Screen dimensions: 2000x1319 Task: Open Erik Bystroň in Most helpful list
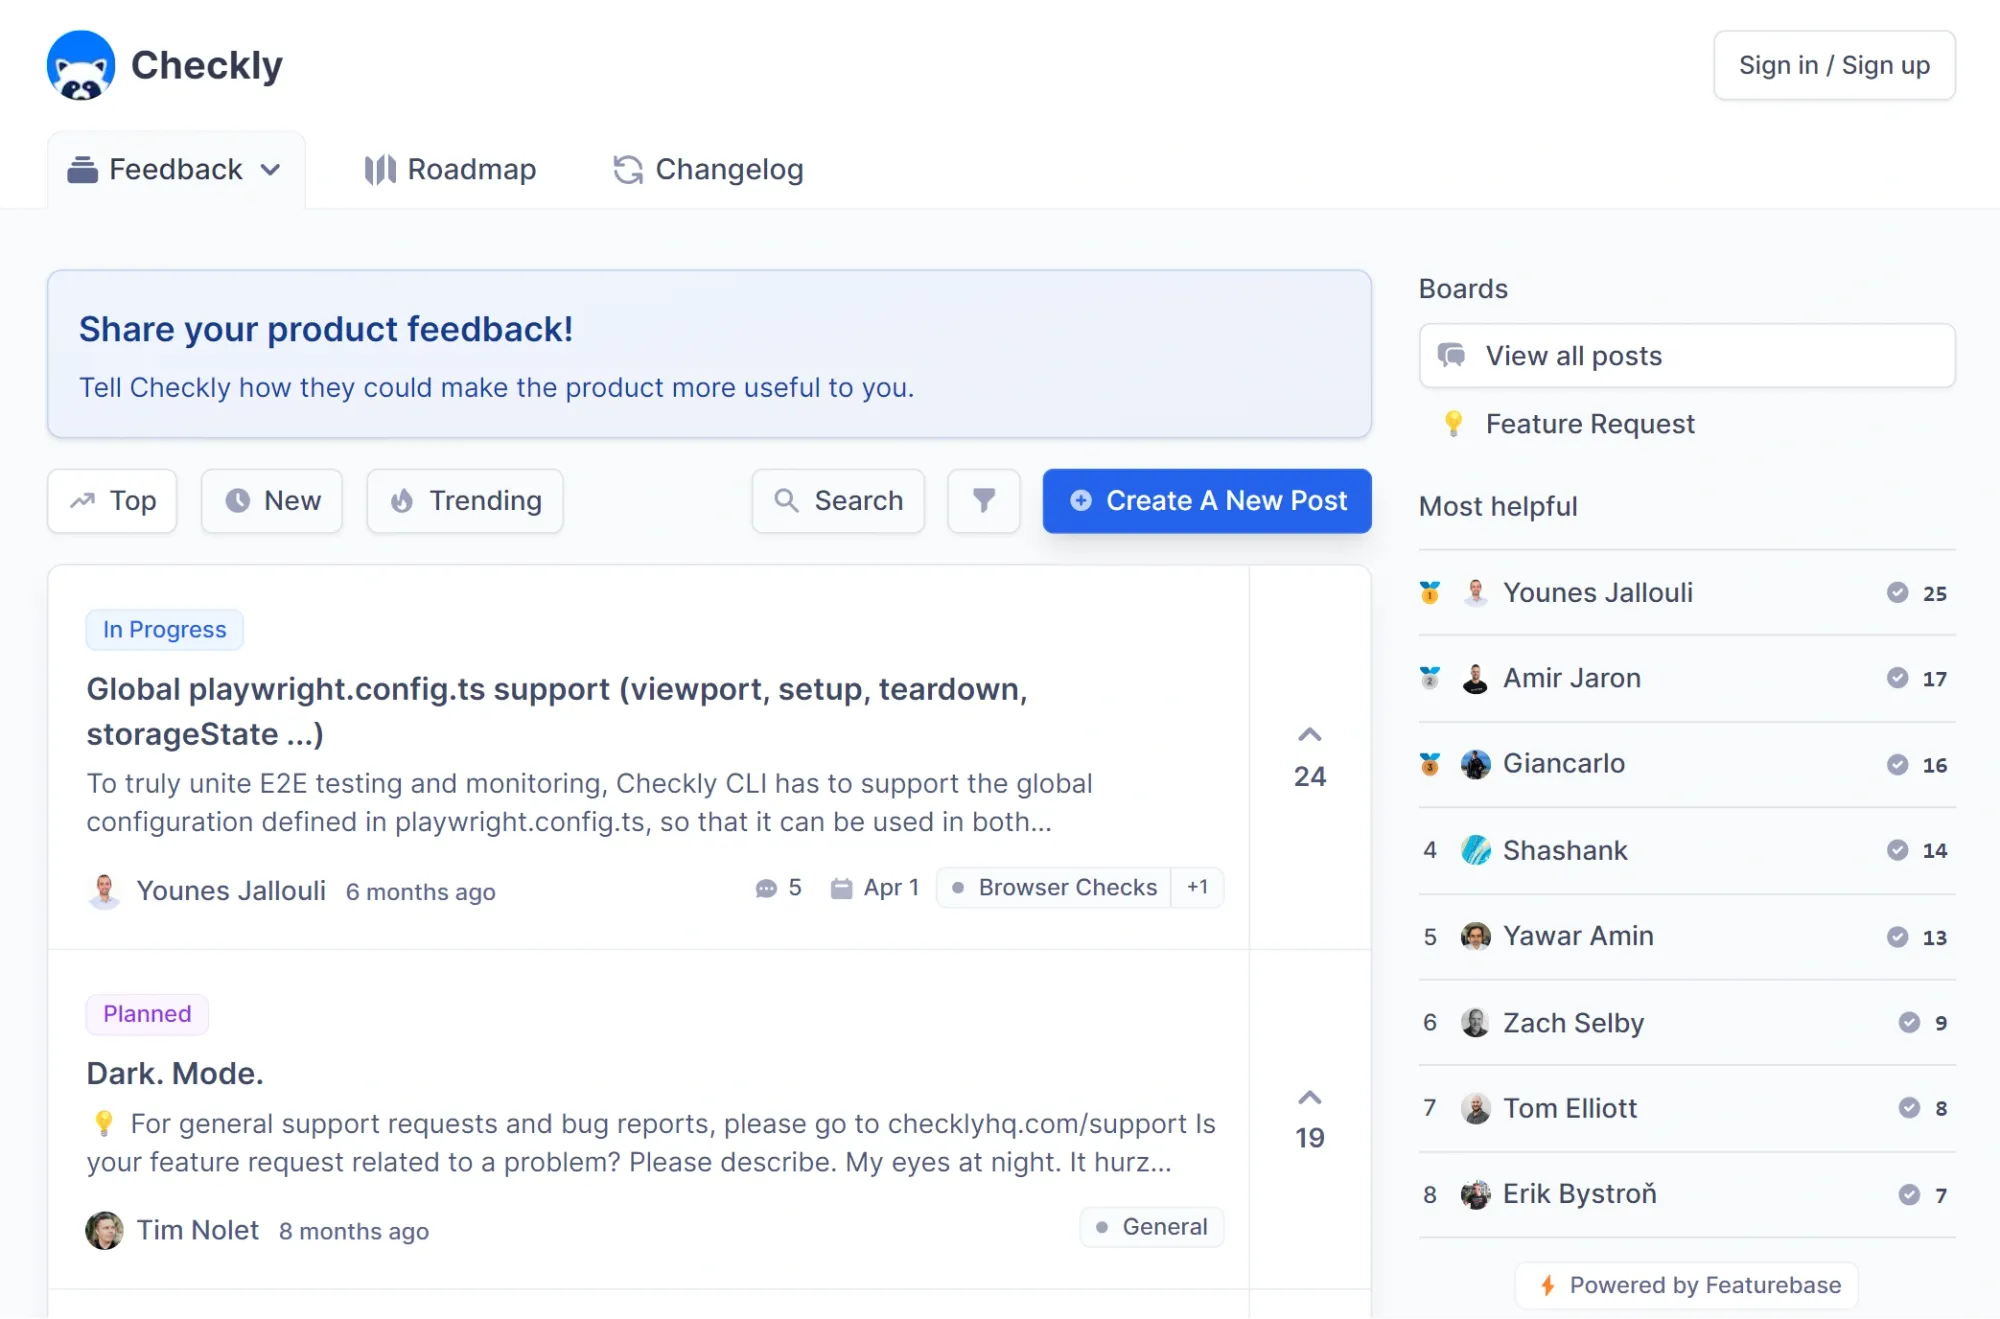[1687, 1195]
